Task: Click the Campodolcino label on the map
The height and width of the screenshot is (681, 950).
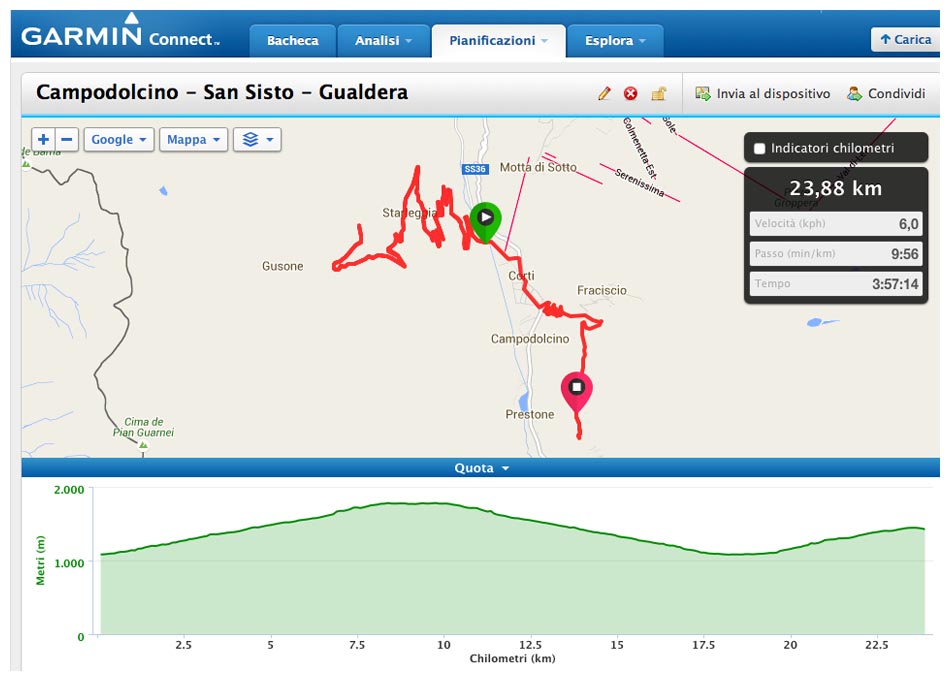Action: pyautogui.click(x=530, y=339)
